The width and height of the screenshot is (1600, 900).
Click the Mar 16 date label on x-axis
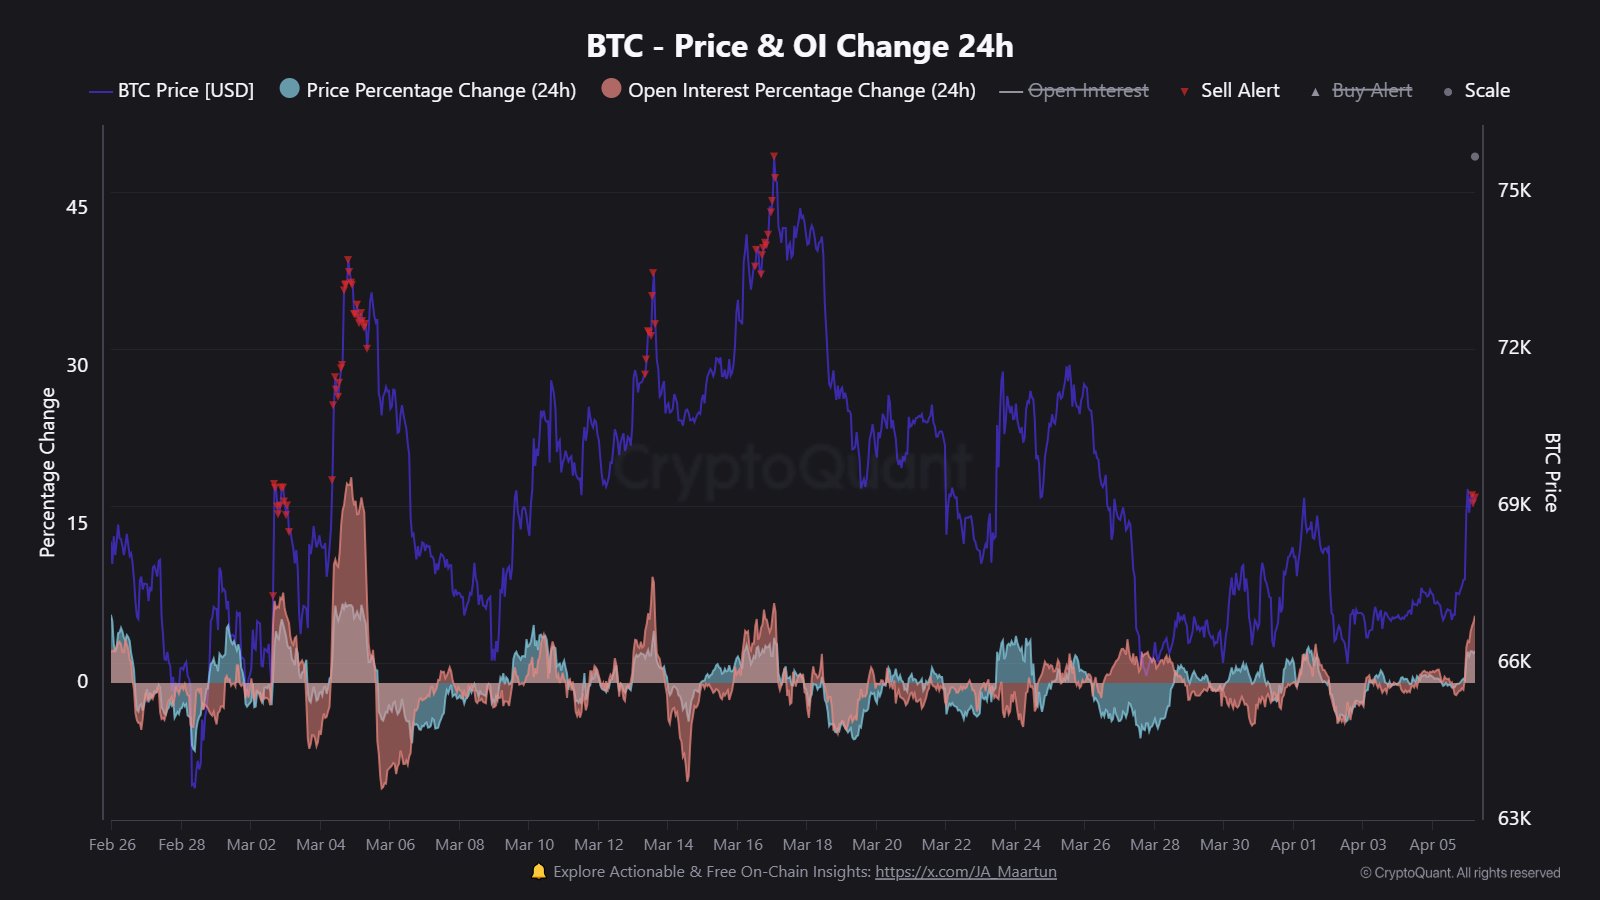(738, 844)
